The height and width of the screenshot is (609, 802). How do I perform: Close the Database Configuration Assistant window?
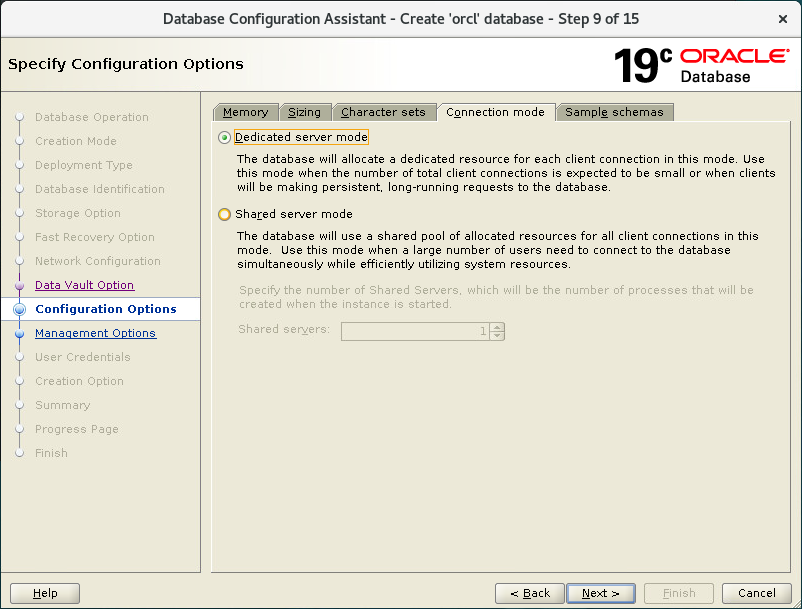point(783,19)
